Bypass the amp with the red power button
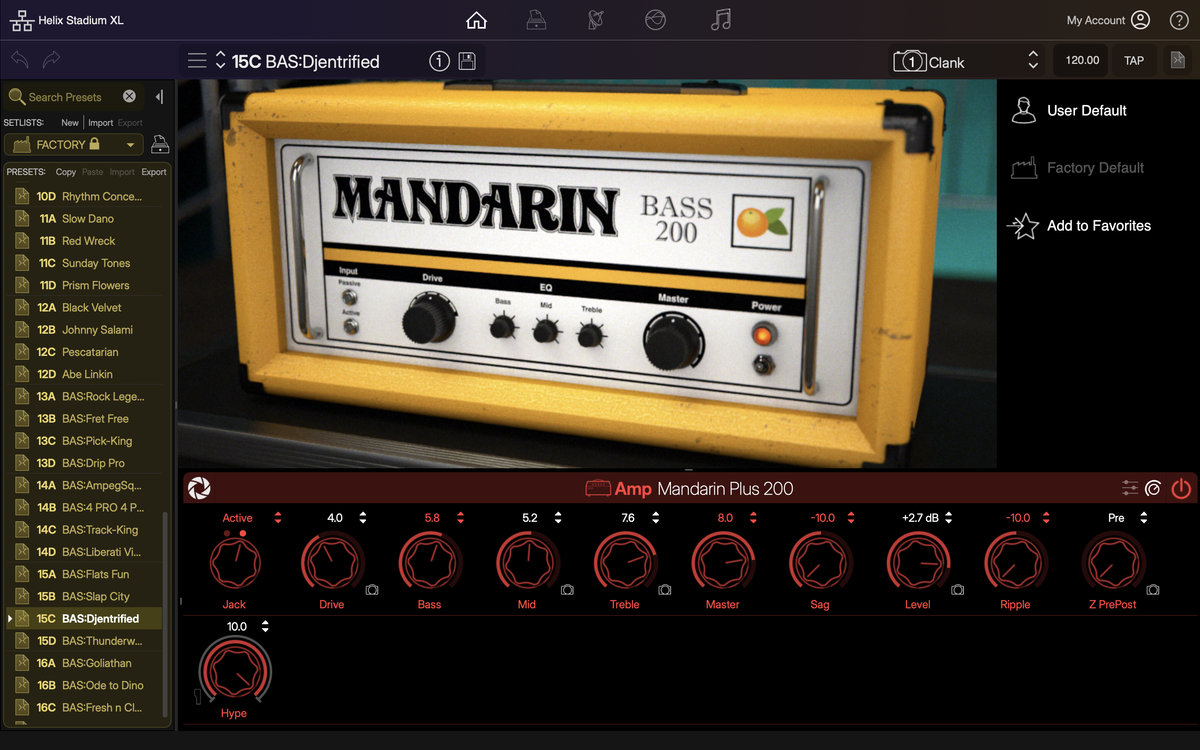1200x750 pixels. point(1181,488)
